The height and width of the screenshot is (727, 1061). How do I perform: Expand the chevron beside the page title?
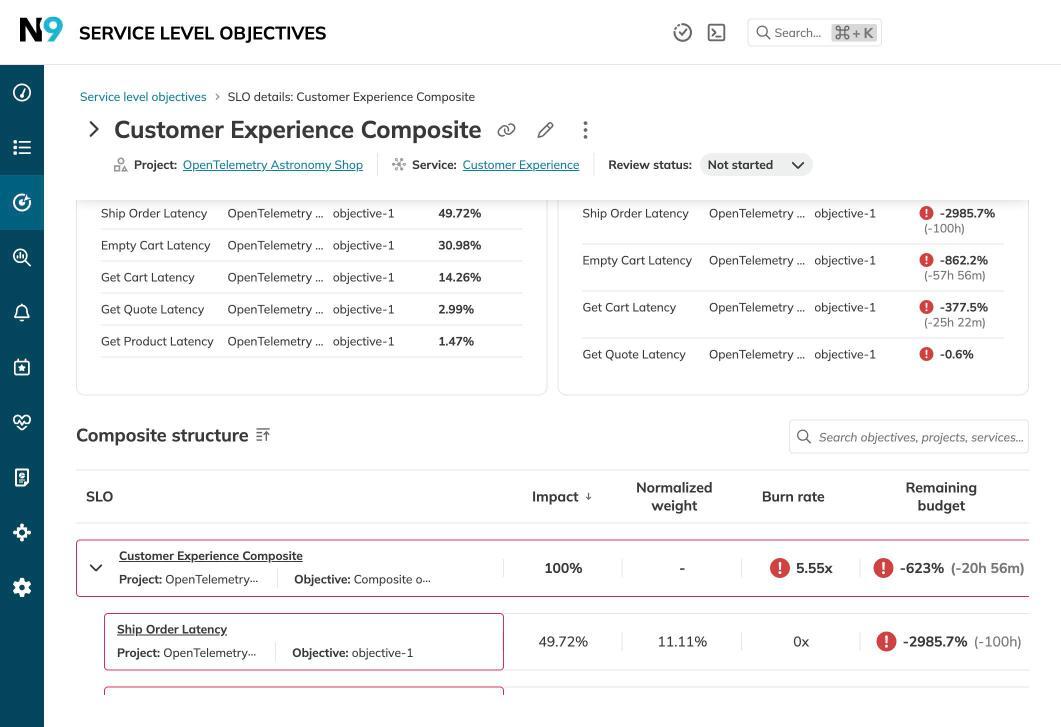94,128
